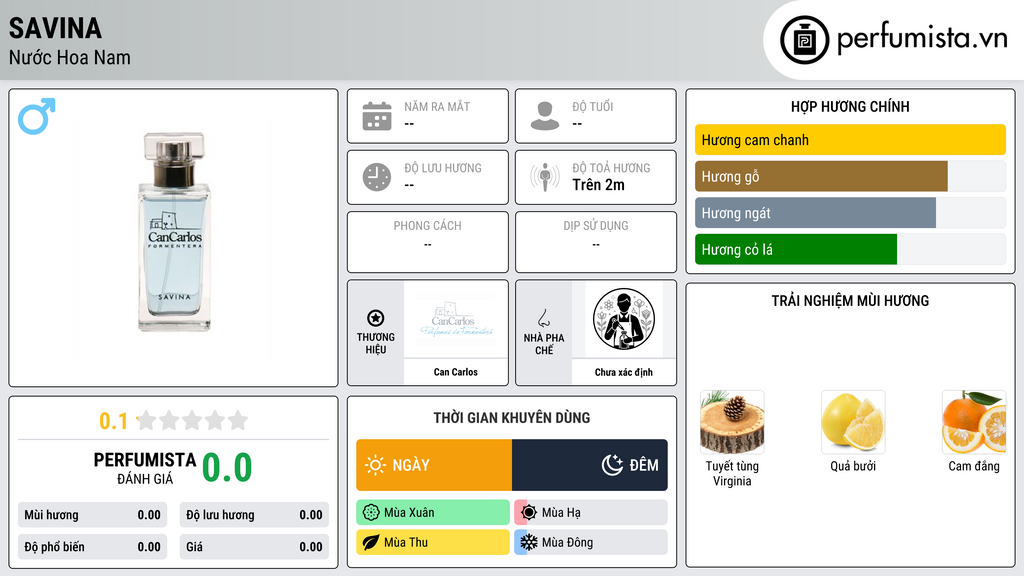1024x576 pixels.
Task: Open the Cam đắng note image
Action: [974, 422]
